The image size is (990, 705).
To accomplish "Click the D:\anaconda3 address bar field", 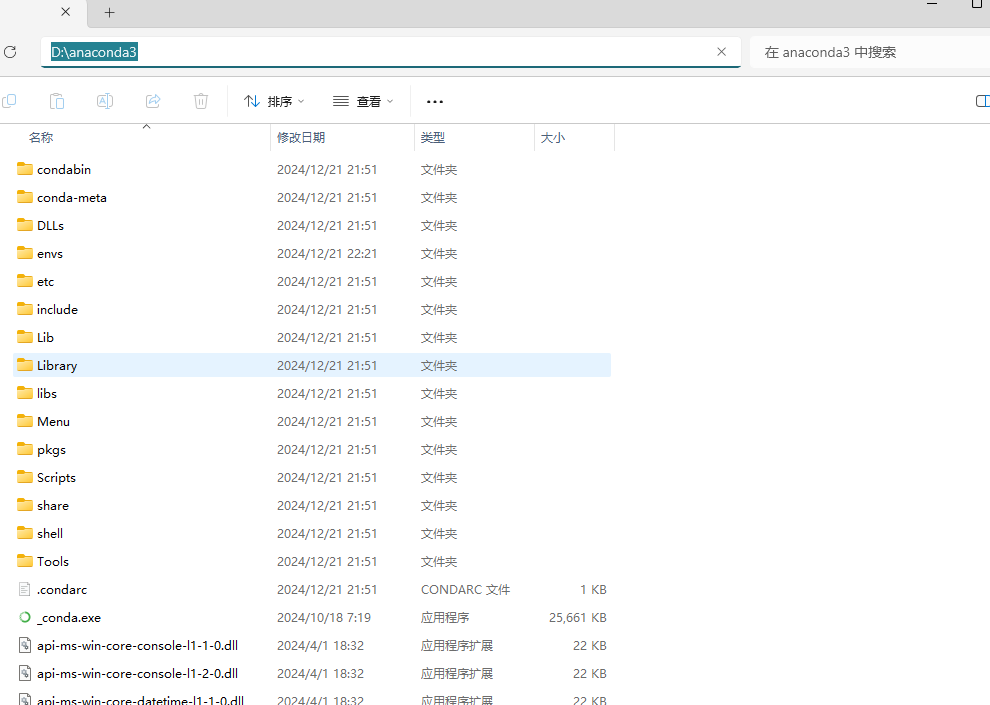I will [391, 52].
